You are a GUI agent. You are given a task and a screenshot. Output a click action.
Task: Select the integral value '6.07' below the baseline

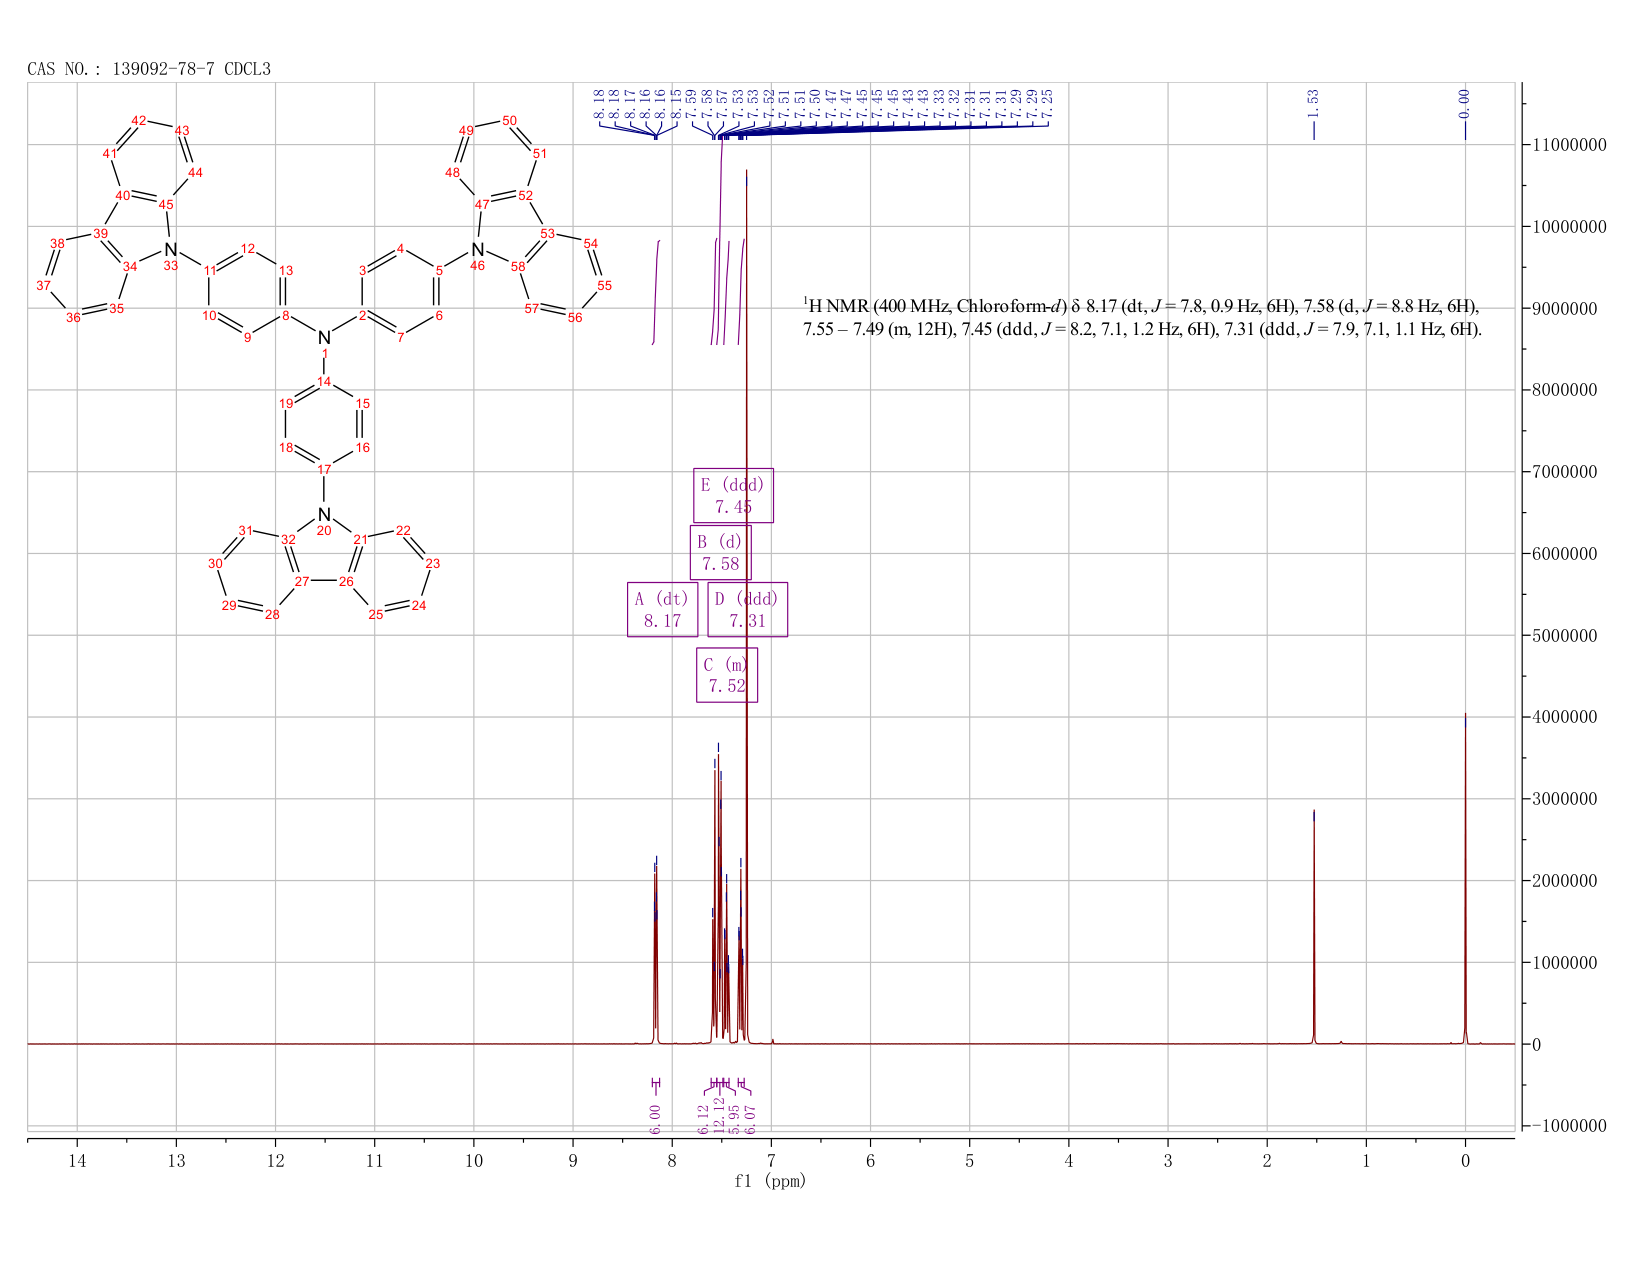750,1118
